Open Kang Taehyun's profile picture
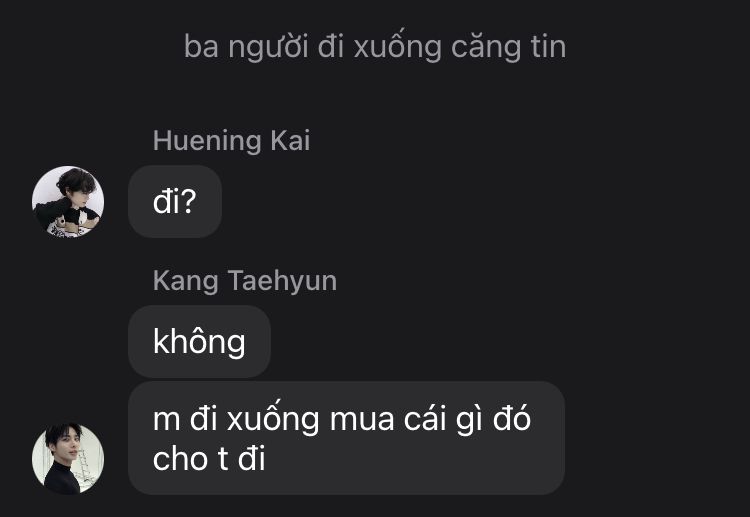 (x=68, y=458)
